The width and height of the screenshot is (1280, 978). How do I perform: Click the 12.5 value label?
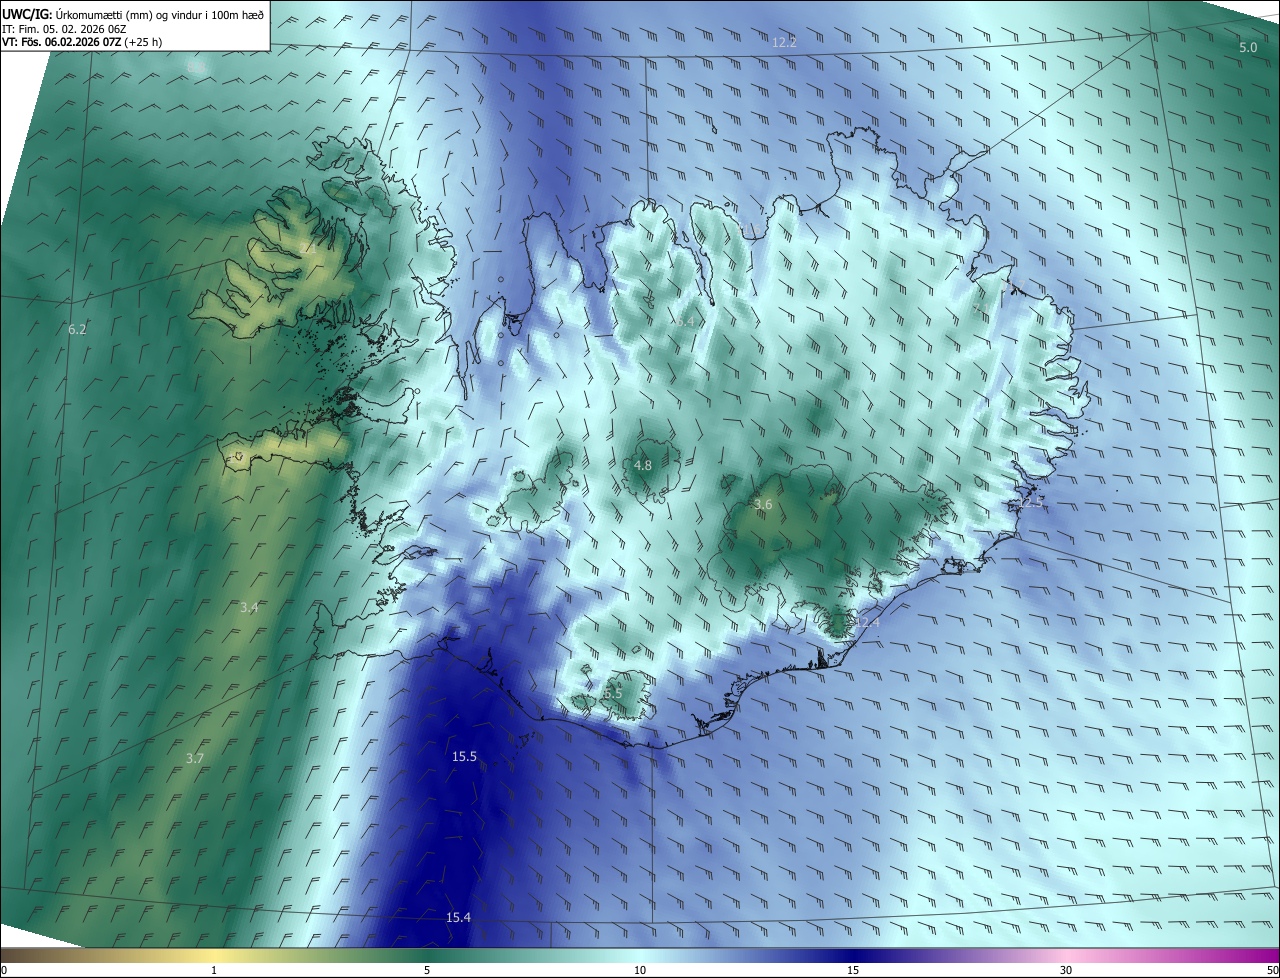coord(1031,502)
